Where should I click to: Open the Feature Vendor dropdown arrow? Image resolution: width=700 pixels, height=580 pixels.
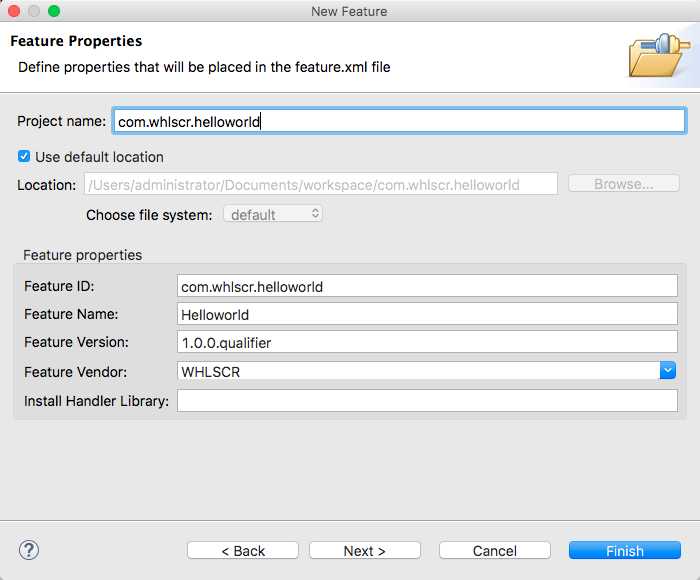pyautogui.click(x=667, y=370)
